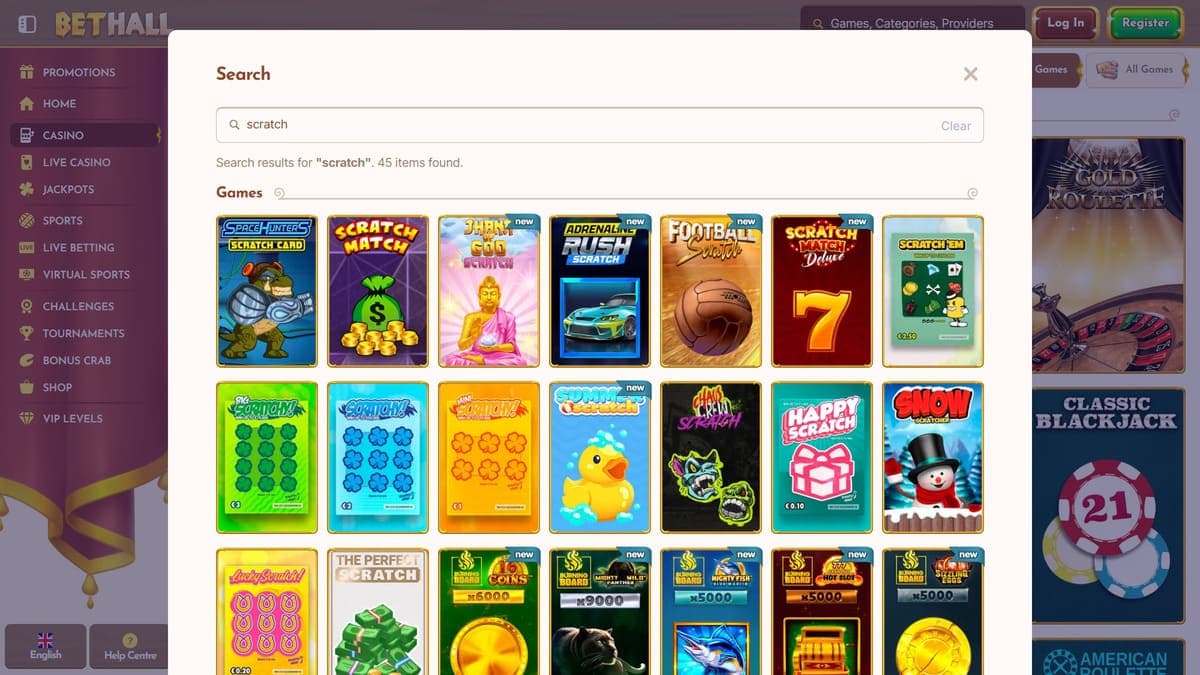Open the American Roulette tile behind the dialog
Screen dimensions: 1200x675
coord(1106,658)
